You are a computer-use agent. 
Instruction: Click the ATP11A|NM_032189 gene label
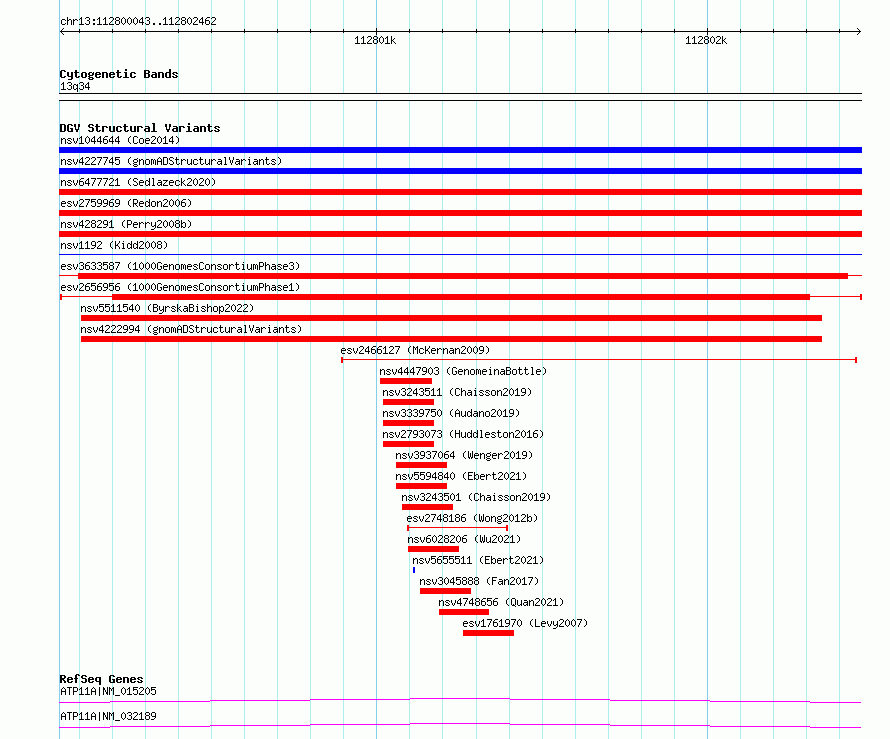pos(108,716)
